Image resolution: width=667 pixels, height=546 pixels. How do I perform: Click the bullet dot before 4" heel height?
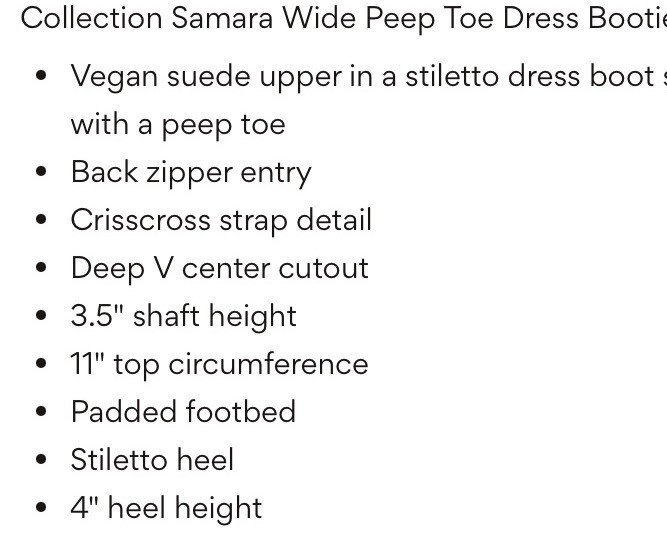click(x=41, y=508)
